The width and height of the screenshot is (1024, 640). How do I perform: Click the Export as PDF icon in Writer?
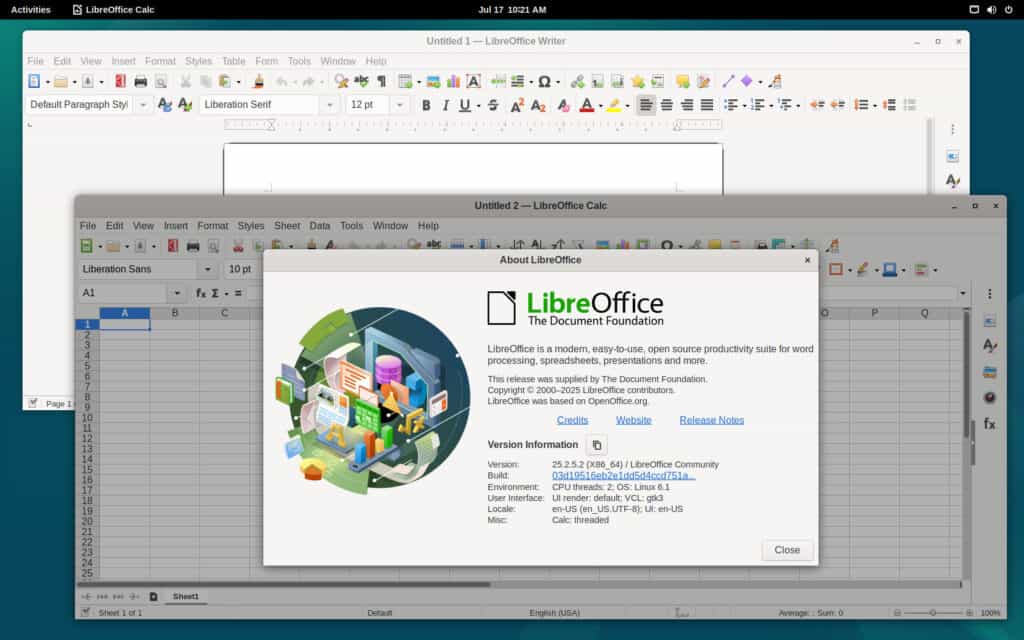point(120,81)
